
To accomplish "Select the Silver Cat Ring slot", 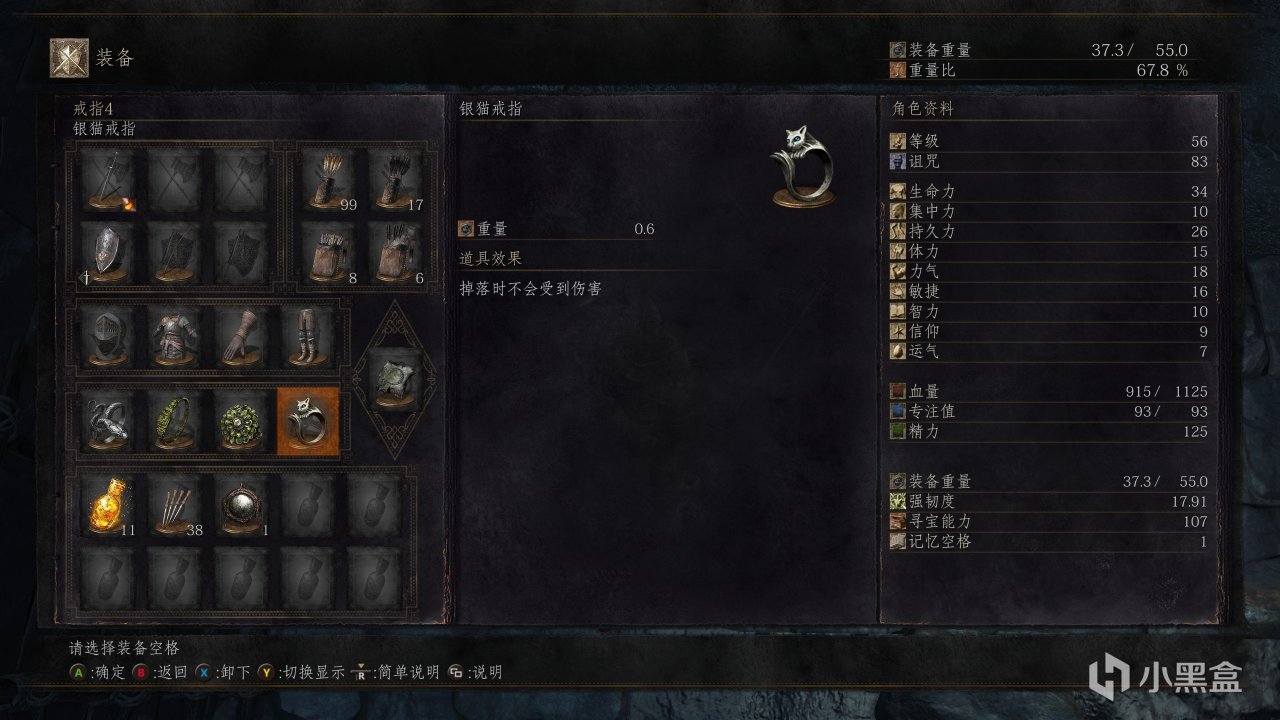I will (x=308, y=422).
